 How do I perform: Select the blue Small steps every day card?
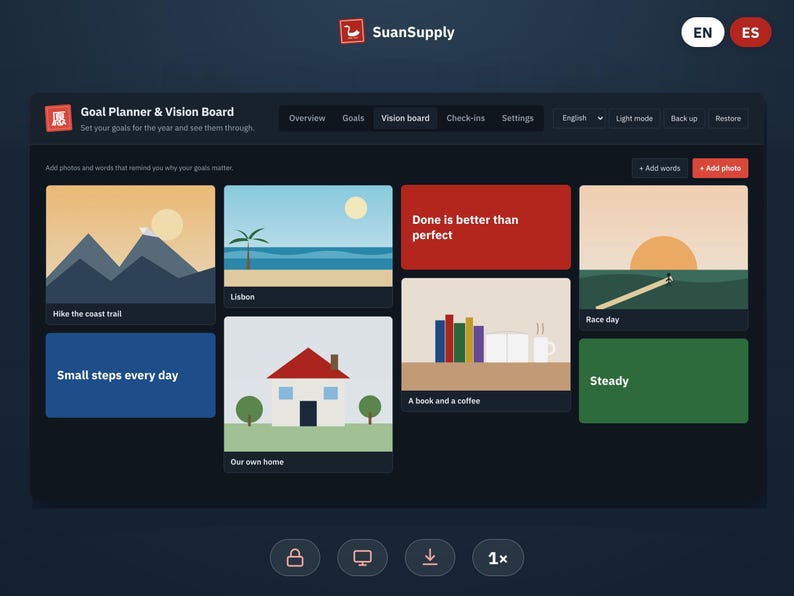pos(130,375)
